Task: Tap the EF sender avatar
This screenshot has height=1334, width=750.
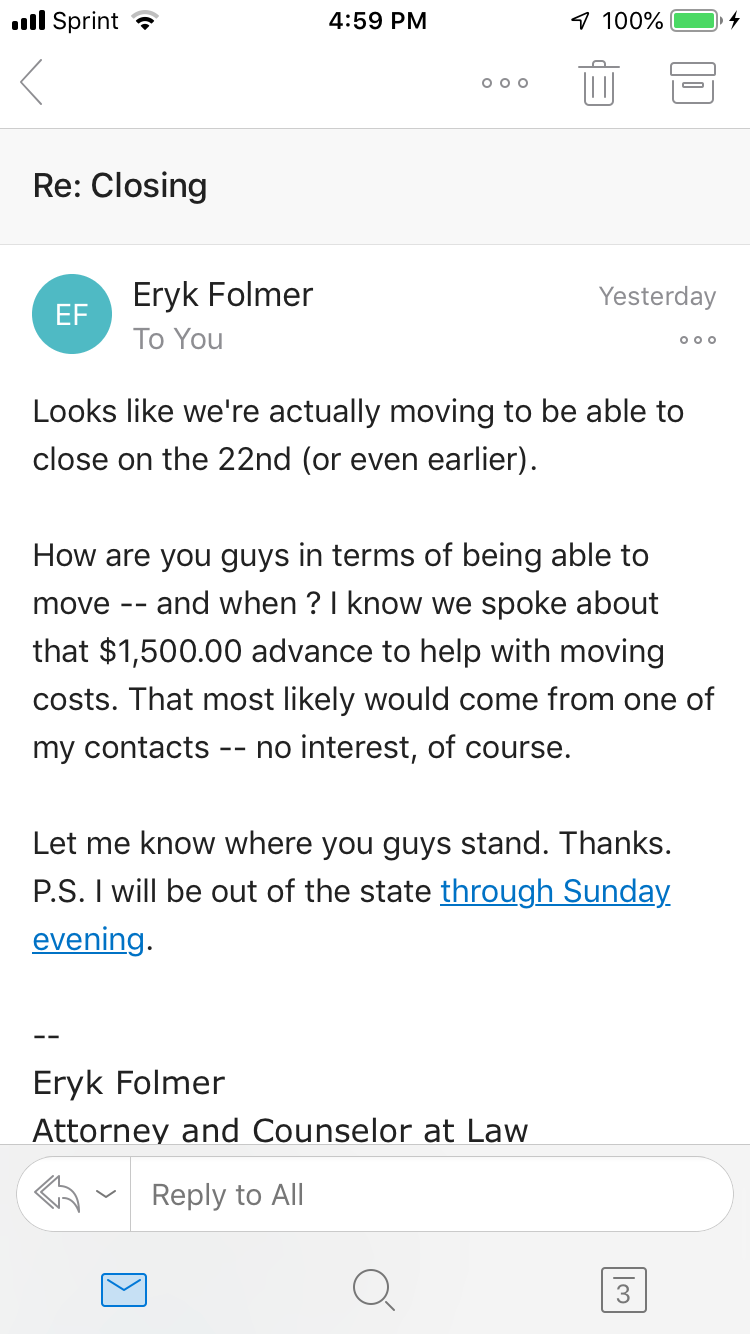Action: click(x=71, y=314)
